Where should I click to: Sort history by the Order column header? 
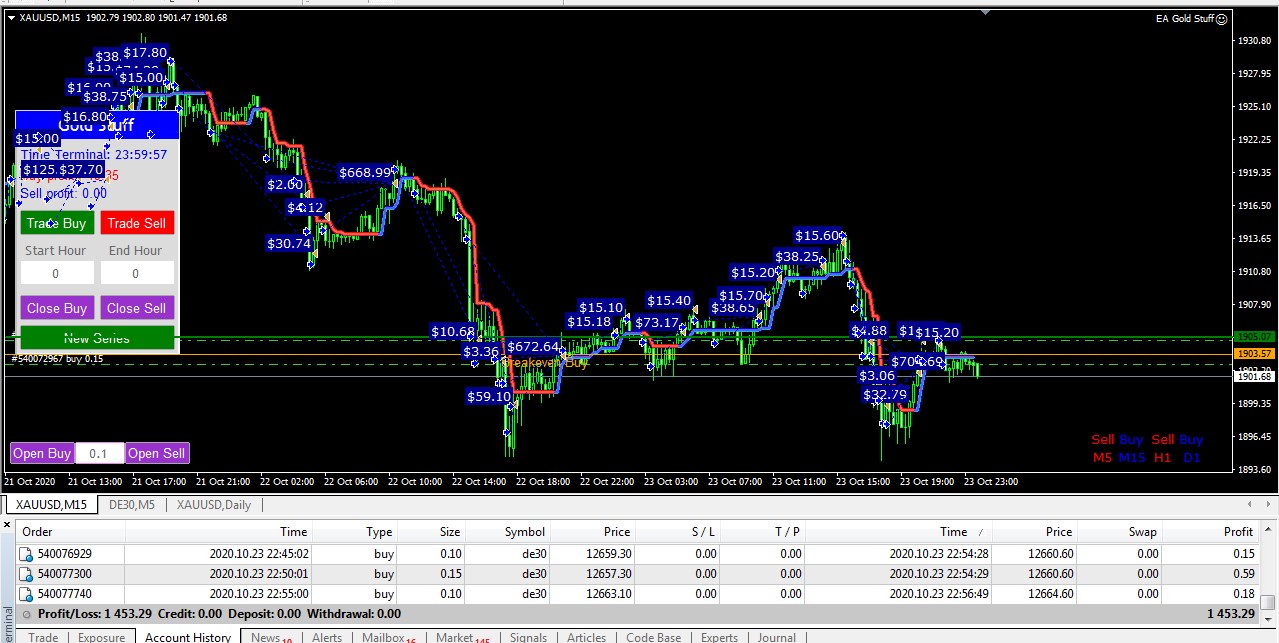coord(70,532)
